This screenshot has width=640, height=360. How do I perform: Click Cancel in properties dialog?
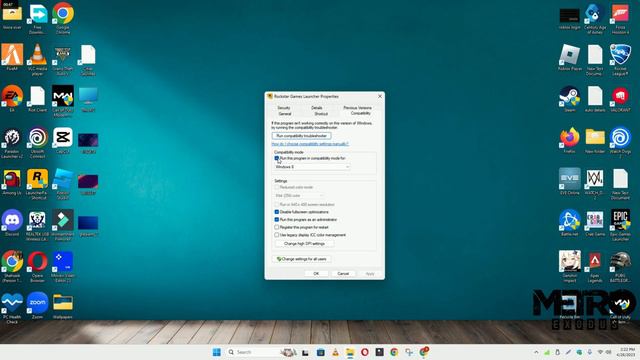click(343, 273)
